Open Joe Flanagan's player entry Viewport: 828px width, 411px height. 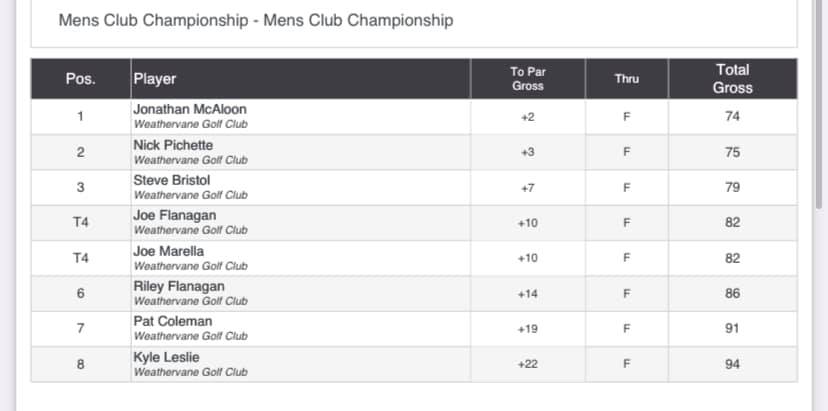point(174,216)
